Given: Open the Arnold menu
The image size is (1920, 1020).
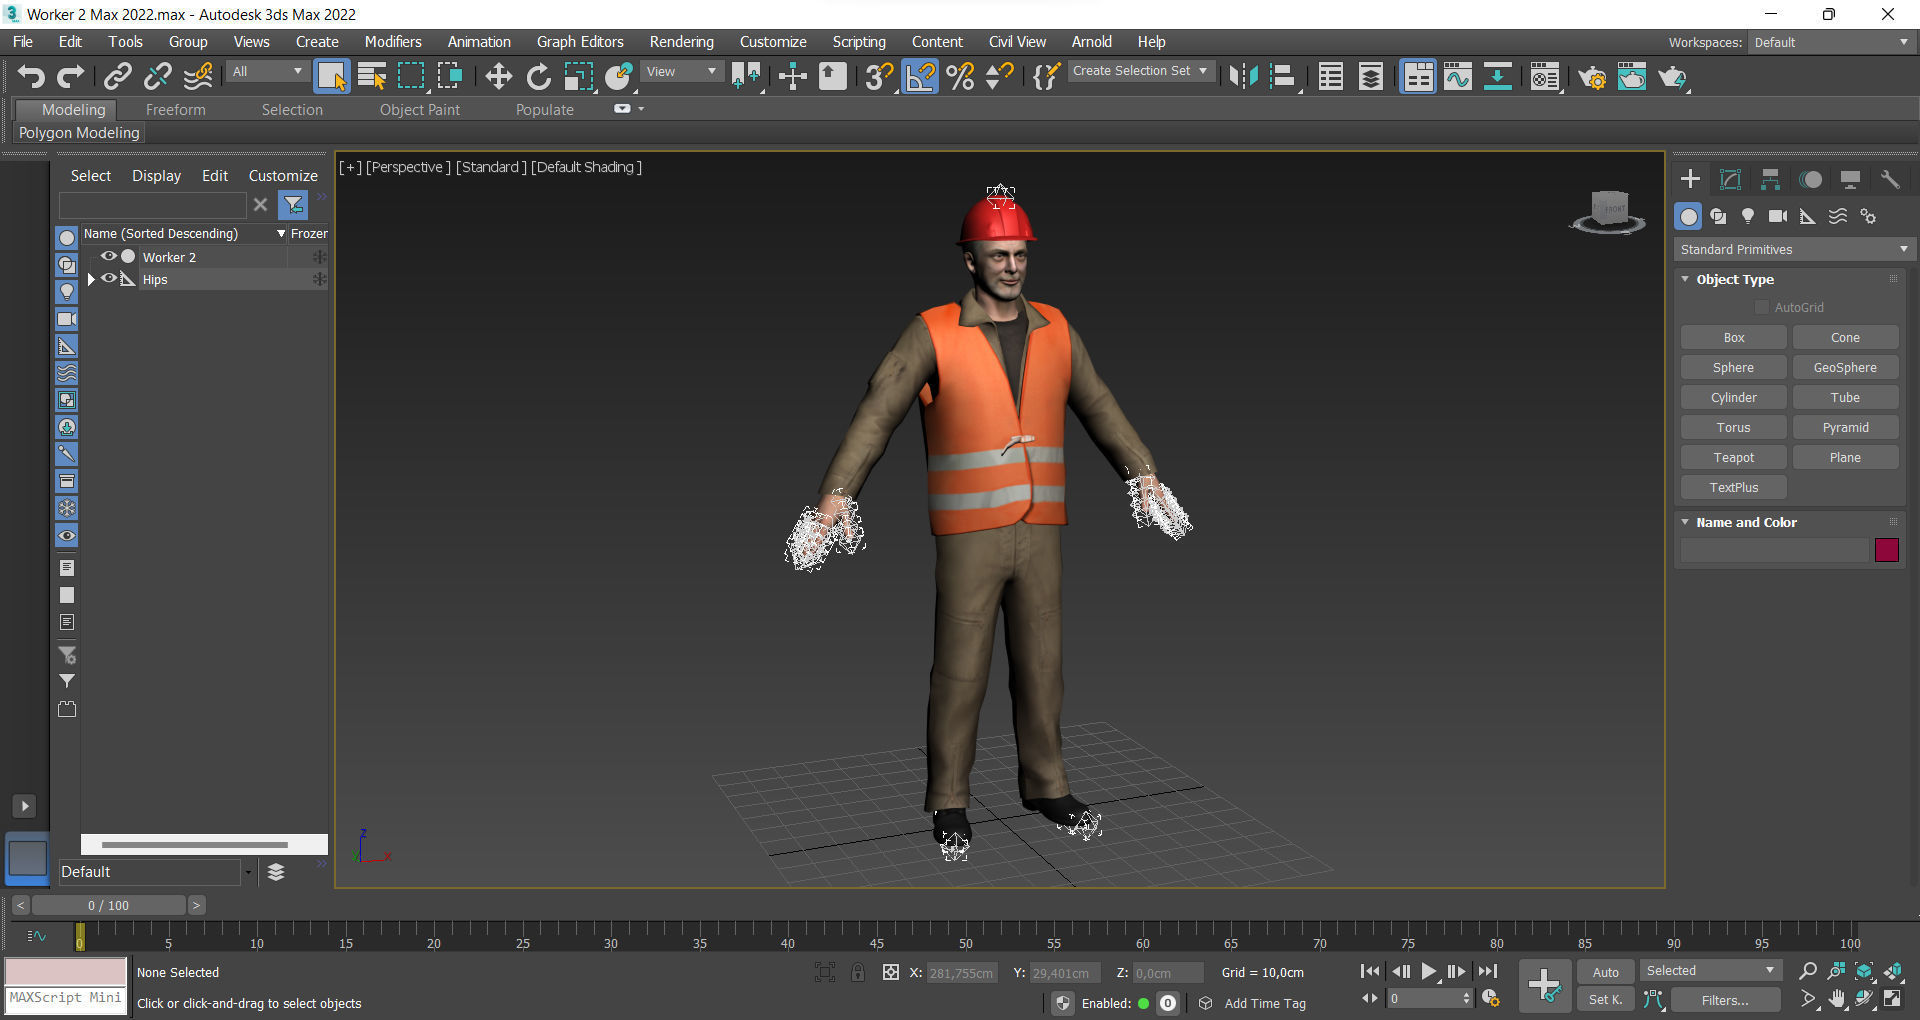Looking at the screenshot, I should pyautogui.click(x=1092, y=42).
